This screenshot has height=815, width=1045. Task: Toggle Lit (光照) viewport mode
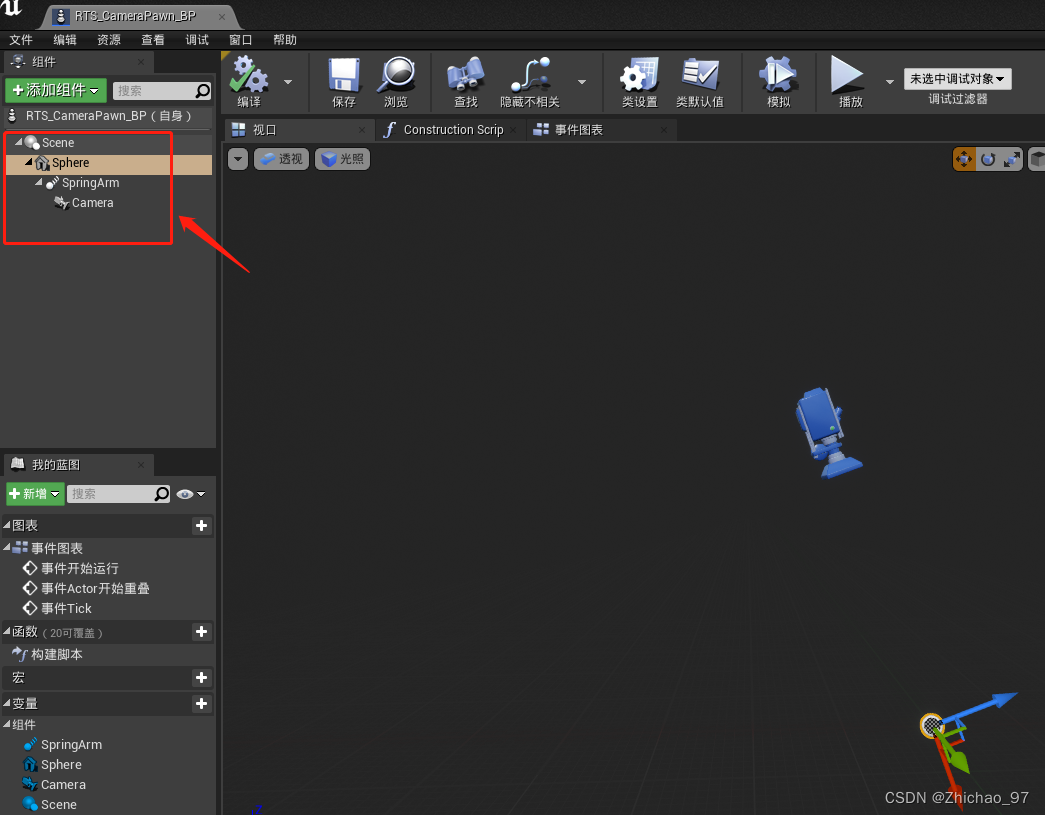click(341, 158)
